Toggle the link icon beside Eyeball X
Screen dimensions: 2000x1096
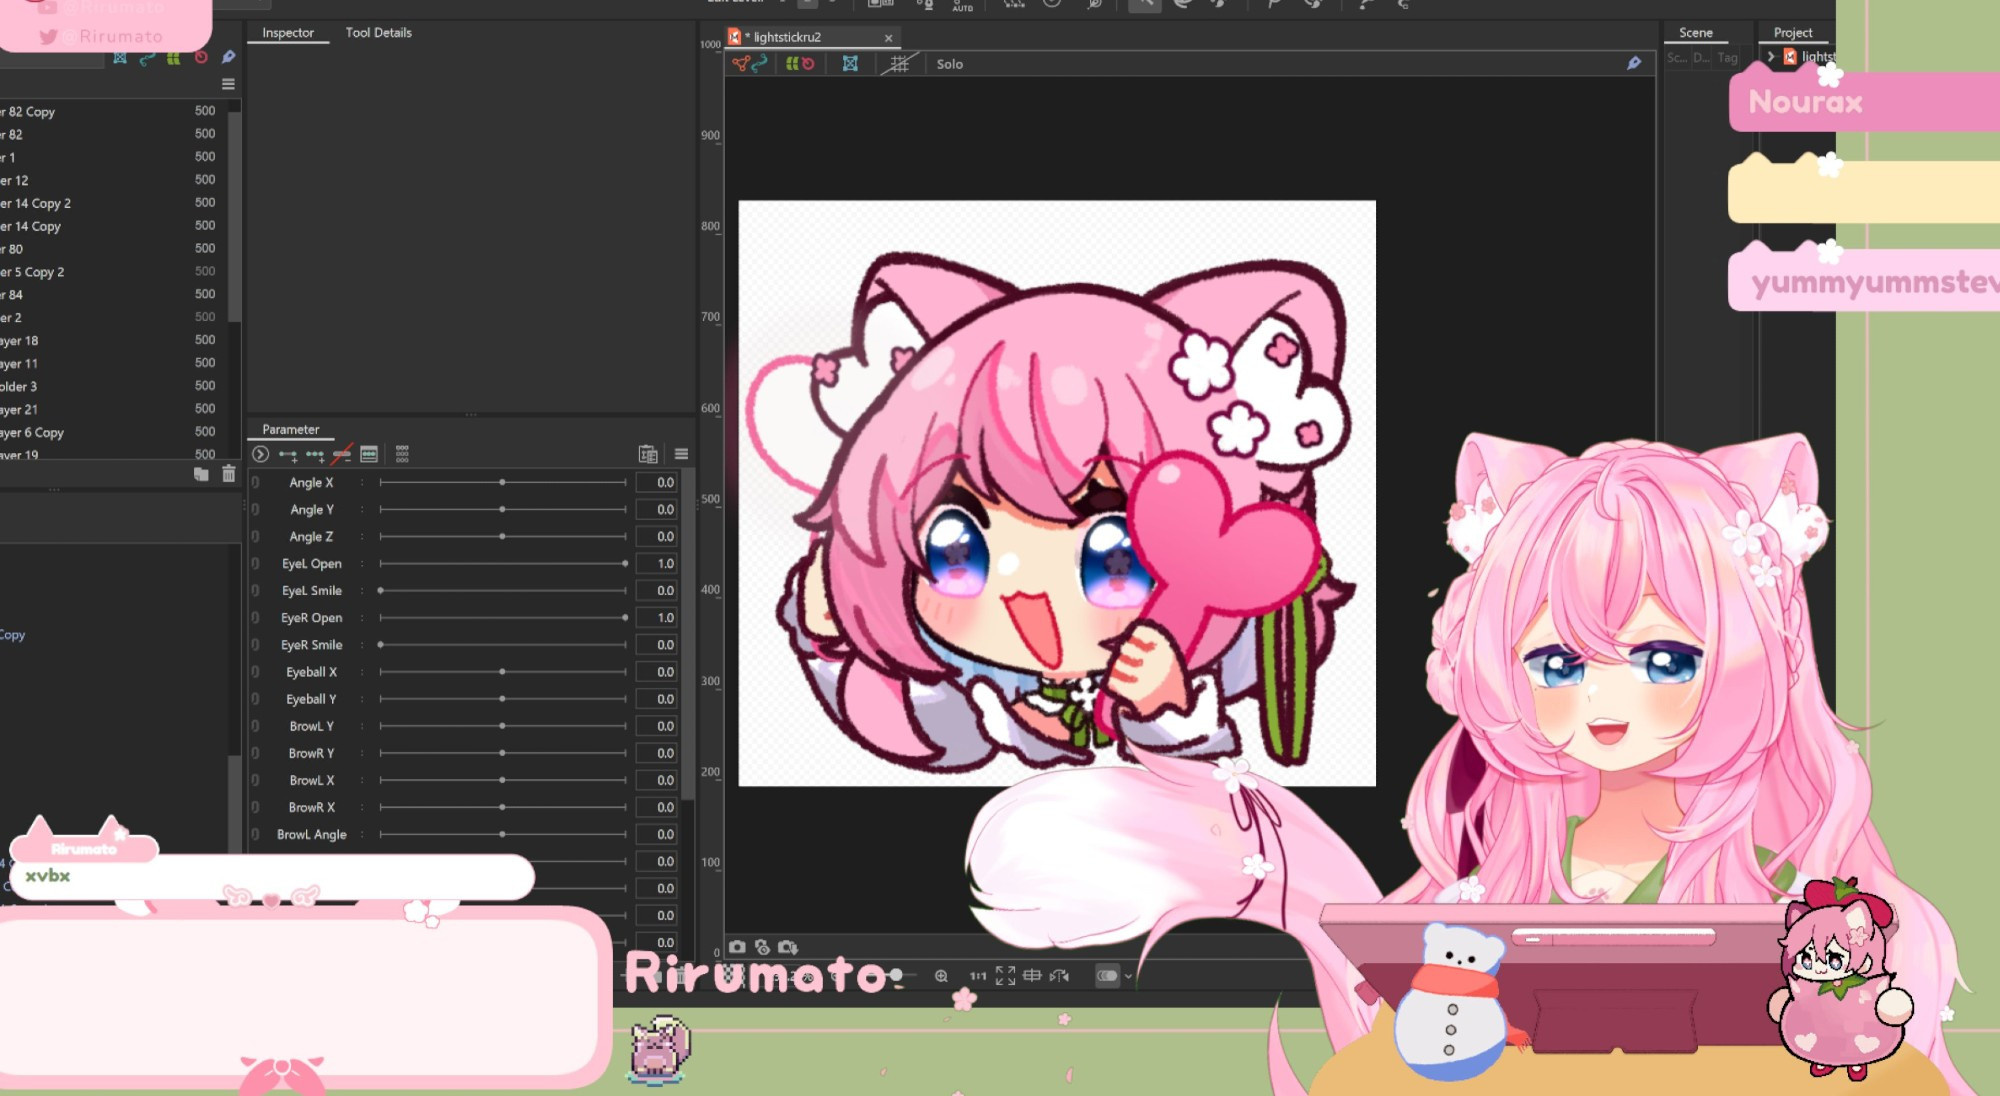[256, 672]
